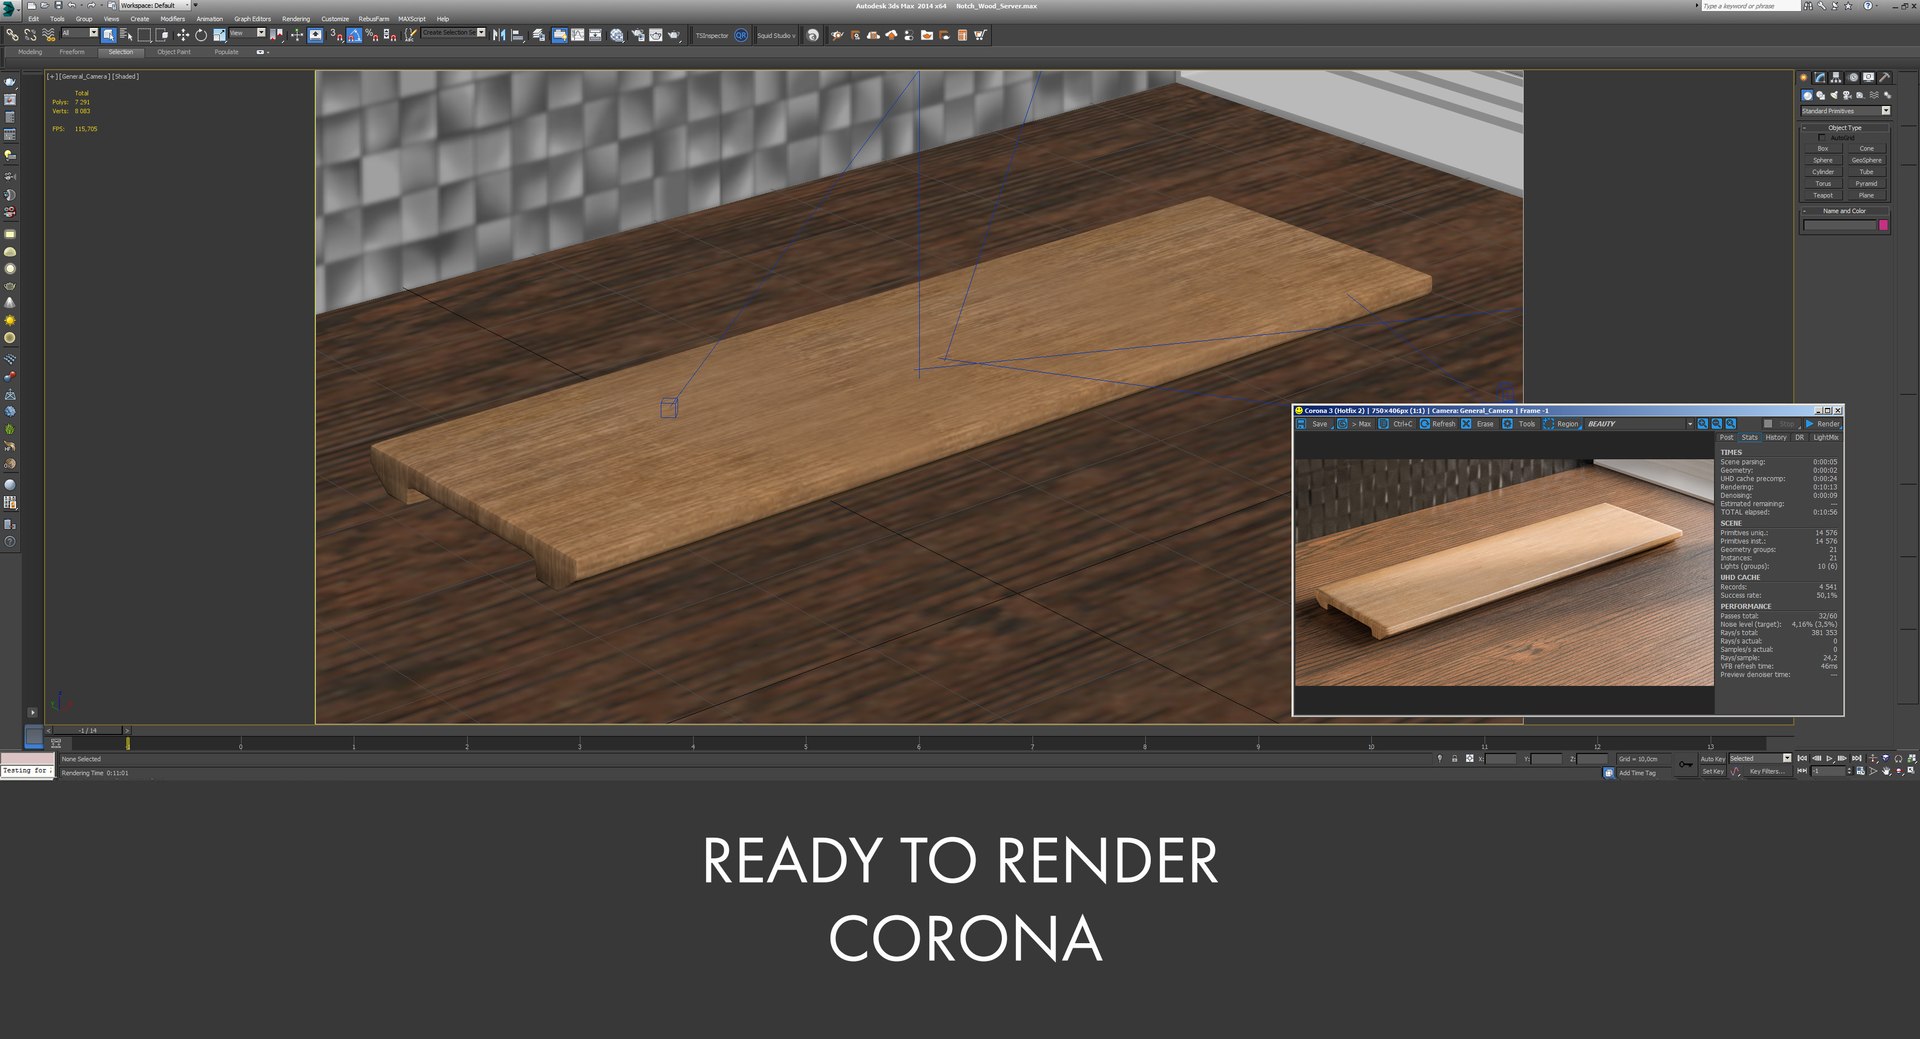Open Select by Name list
The width and height of the screenshot is (1920, 1039).
coord(126,35)
